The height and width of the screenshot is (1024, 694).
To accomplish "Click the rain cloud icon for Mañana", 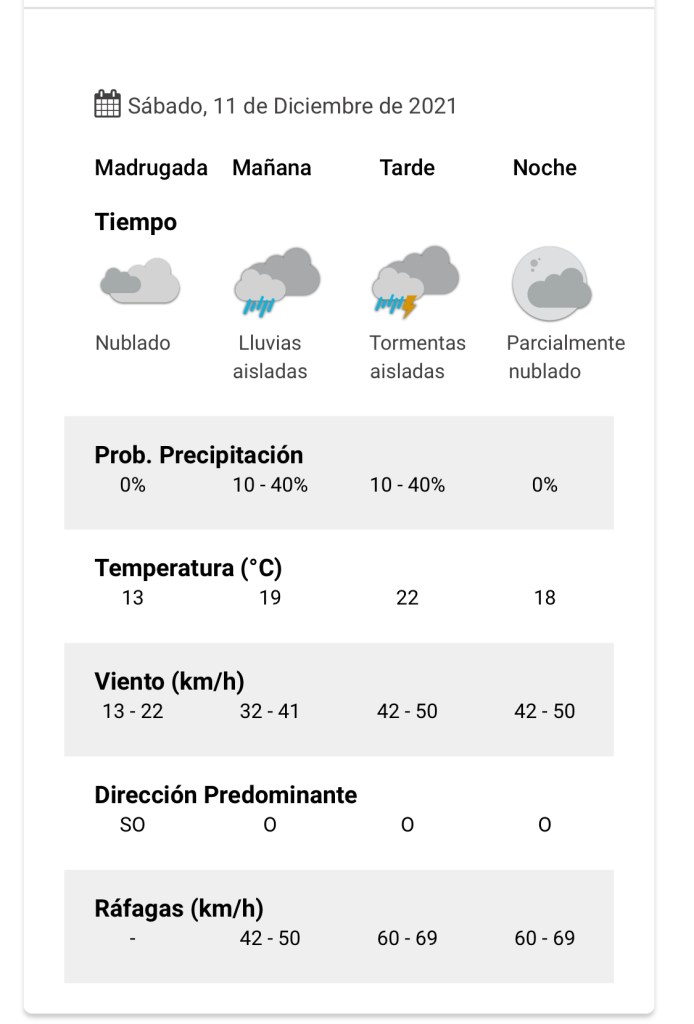I will [x=277, y=281].
